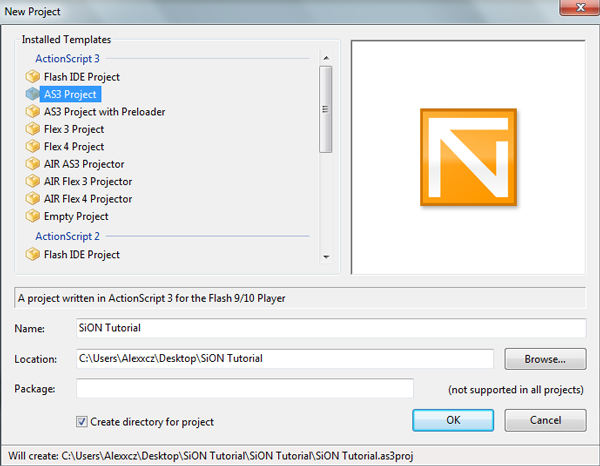
Task: Click the AS3 Project with Preloader icon
Action: [x=33, y=112]
